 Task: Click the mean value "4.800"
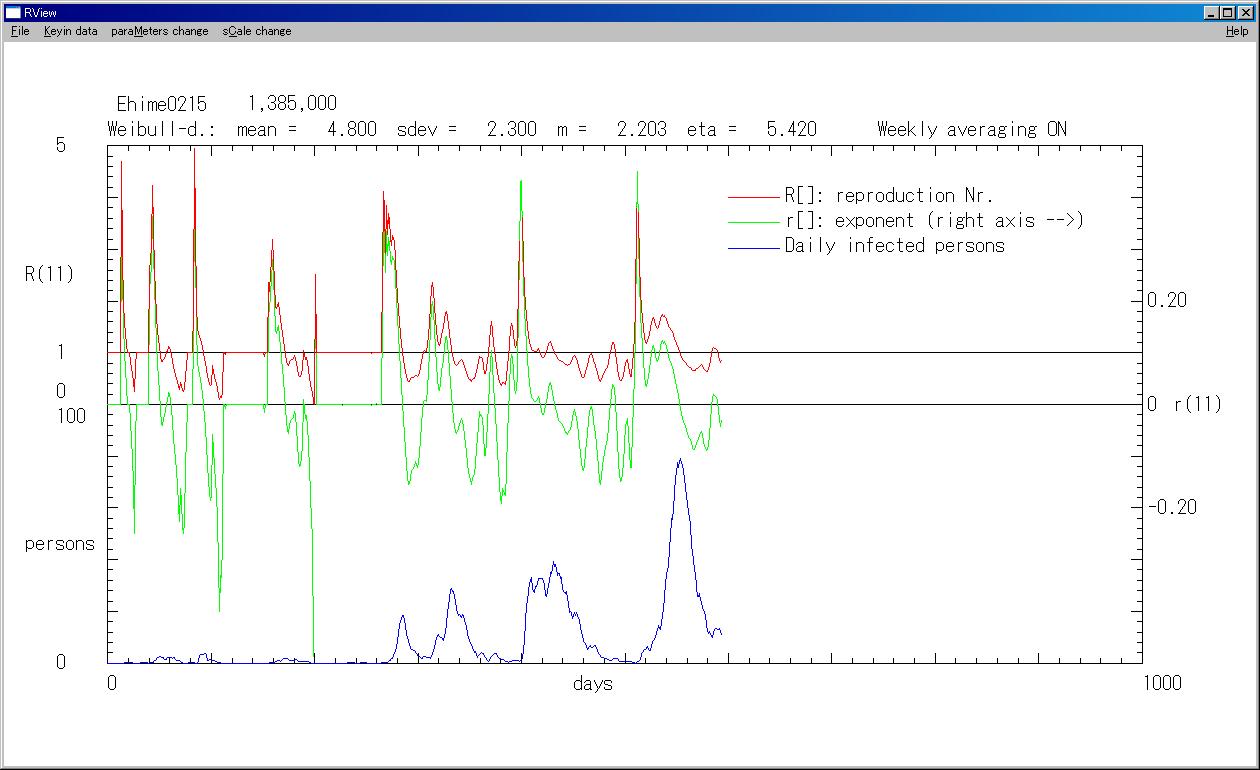(352, 129)
